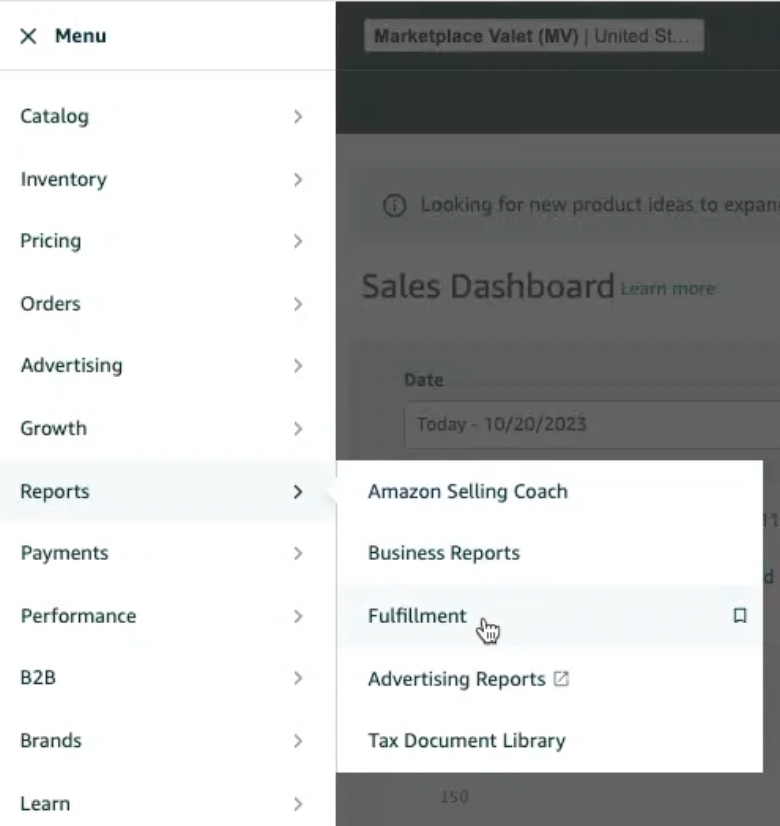Open Amazon Selling Coach report
The image size is (780, 826).
(x=467, y=492)
